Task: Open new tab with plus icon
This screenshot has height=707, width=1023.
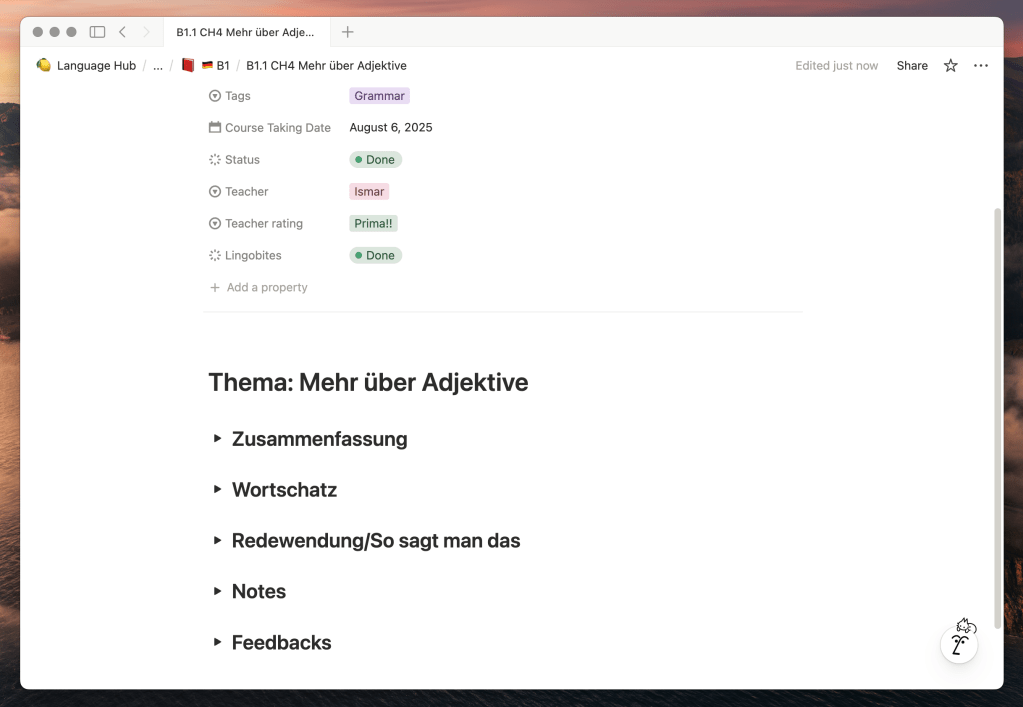Action: coord(348,32)
